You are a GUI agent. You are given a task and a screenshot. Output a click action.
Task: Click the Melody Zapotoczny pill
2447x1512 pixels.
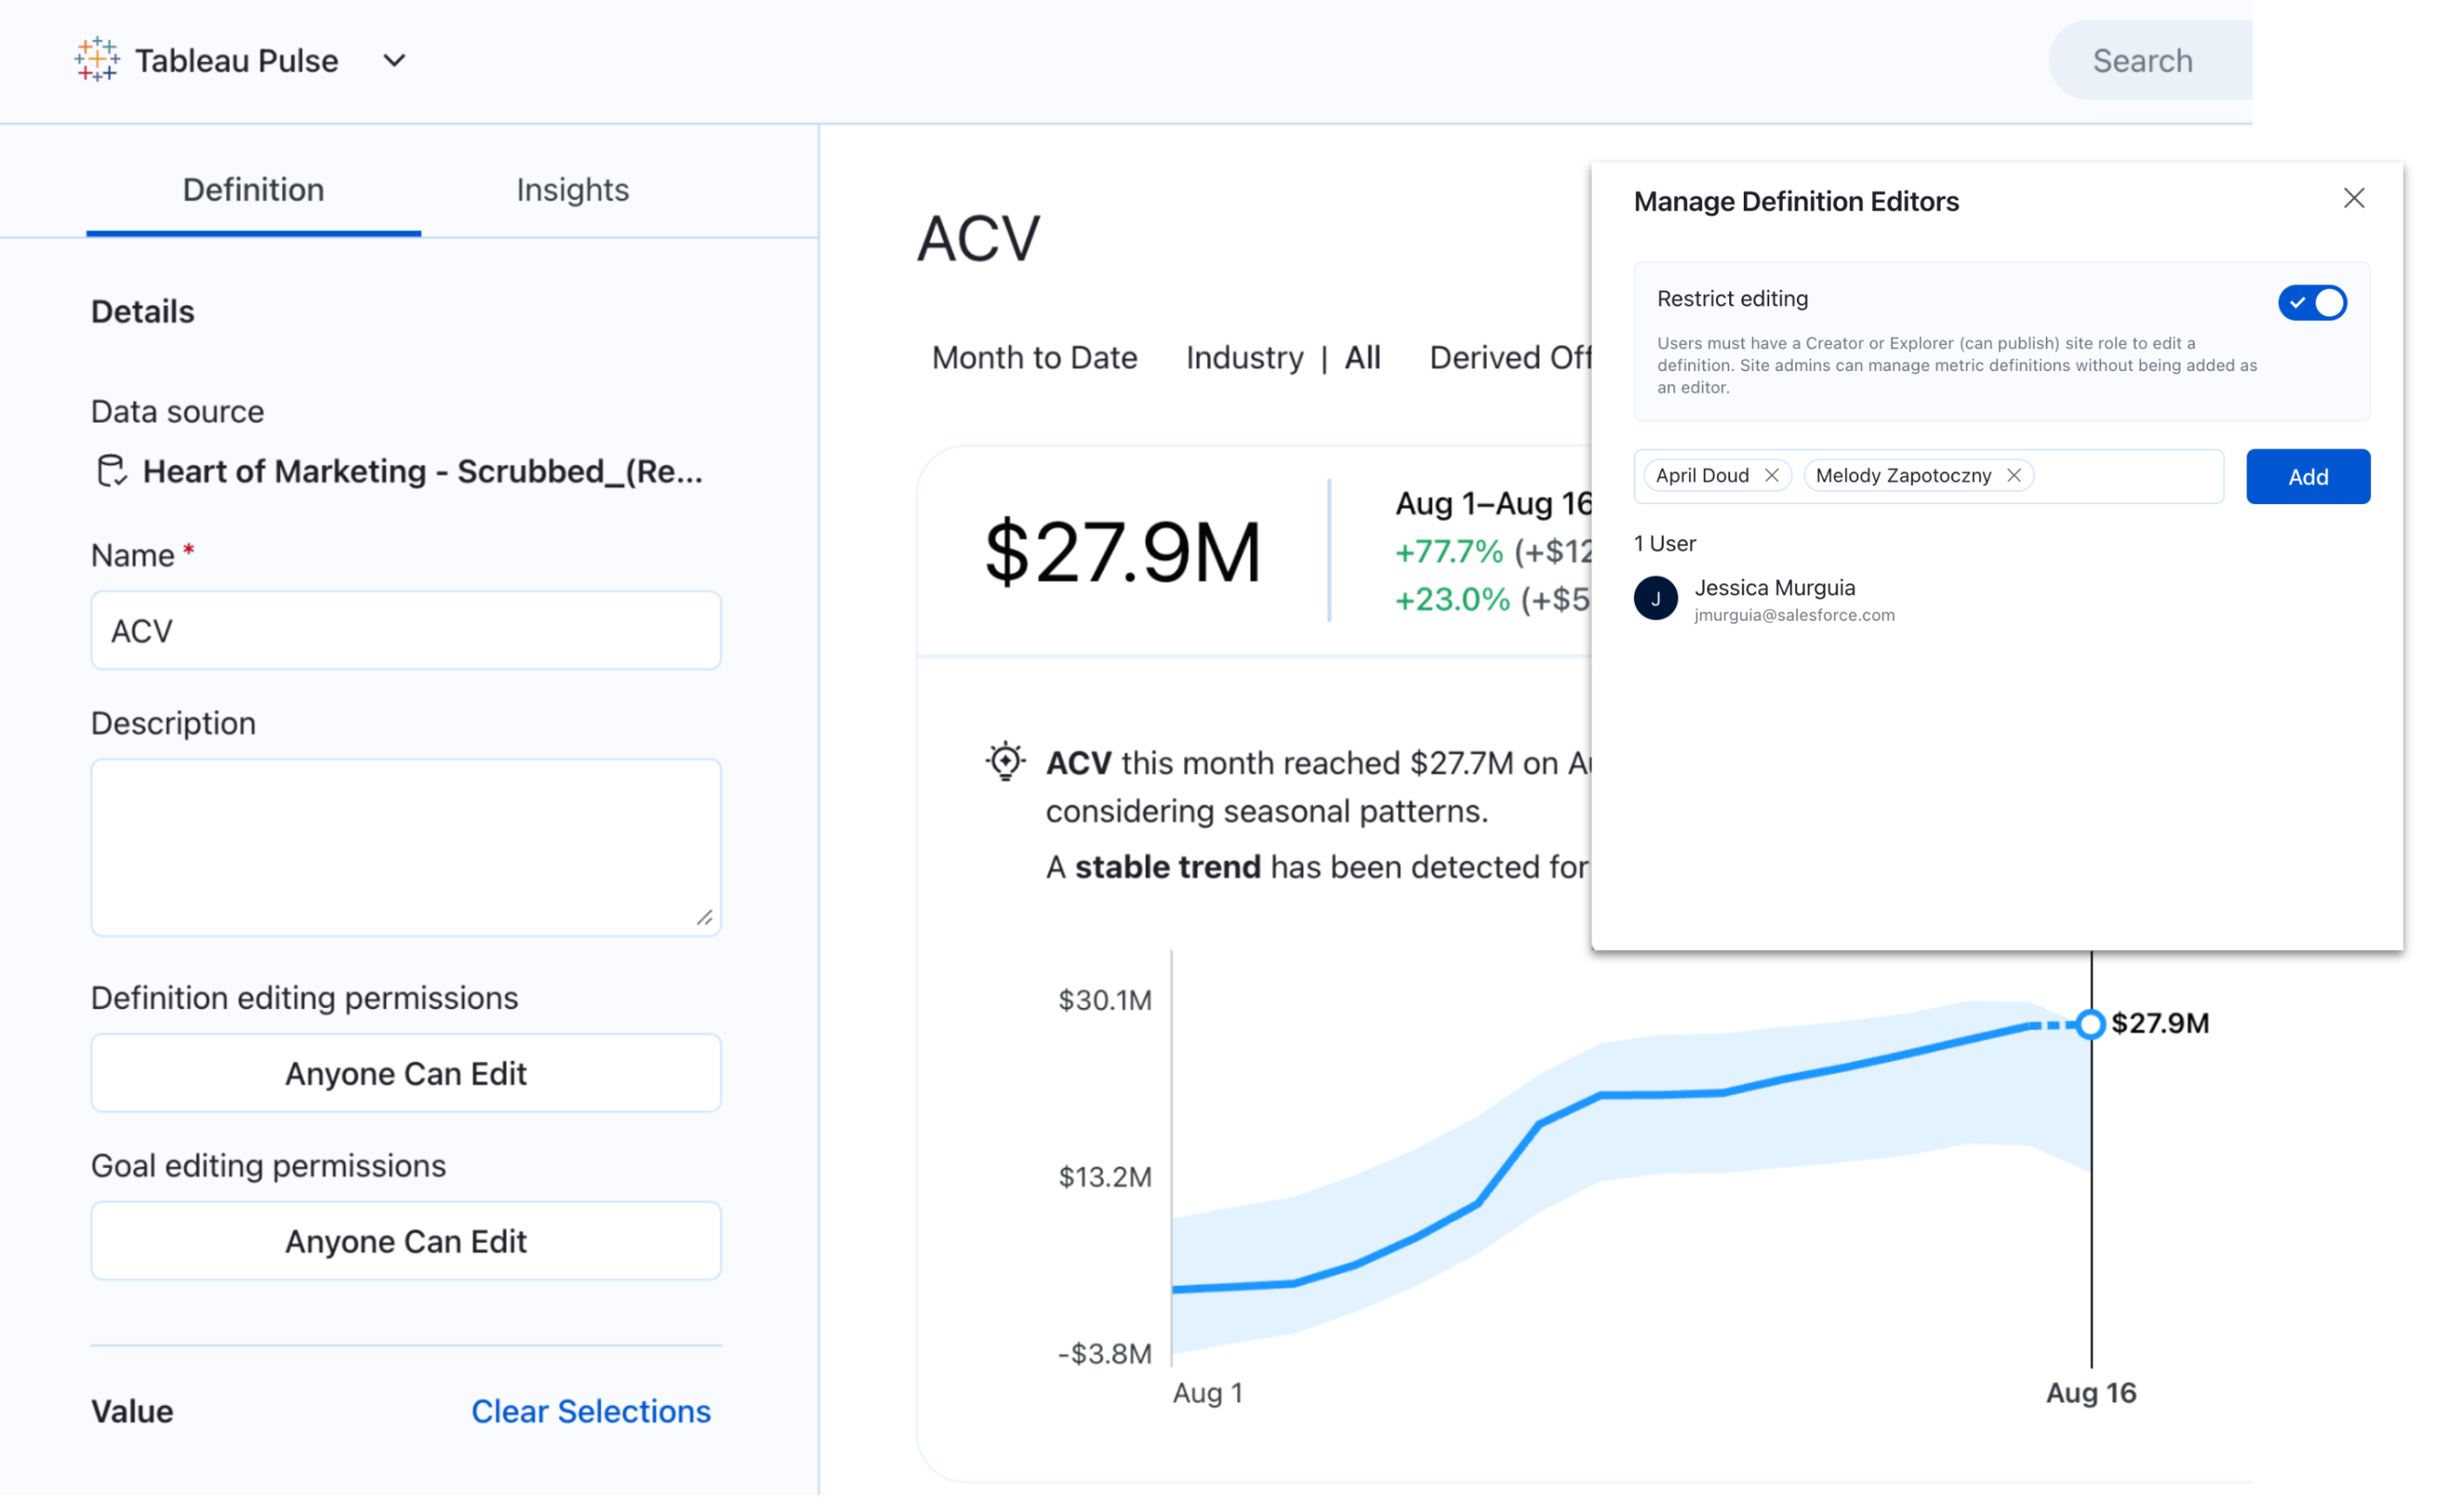(1905, 476)
